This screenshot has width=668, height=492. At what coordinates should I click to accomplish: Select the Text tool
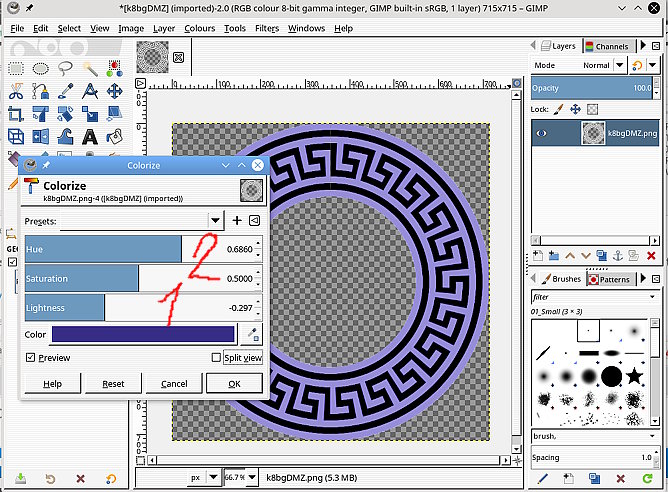(90, 137)
